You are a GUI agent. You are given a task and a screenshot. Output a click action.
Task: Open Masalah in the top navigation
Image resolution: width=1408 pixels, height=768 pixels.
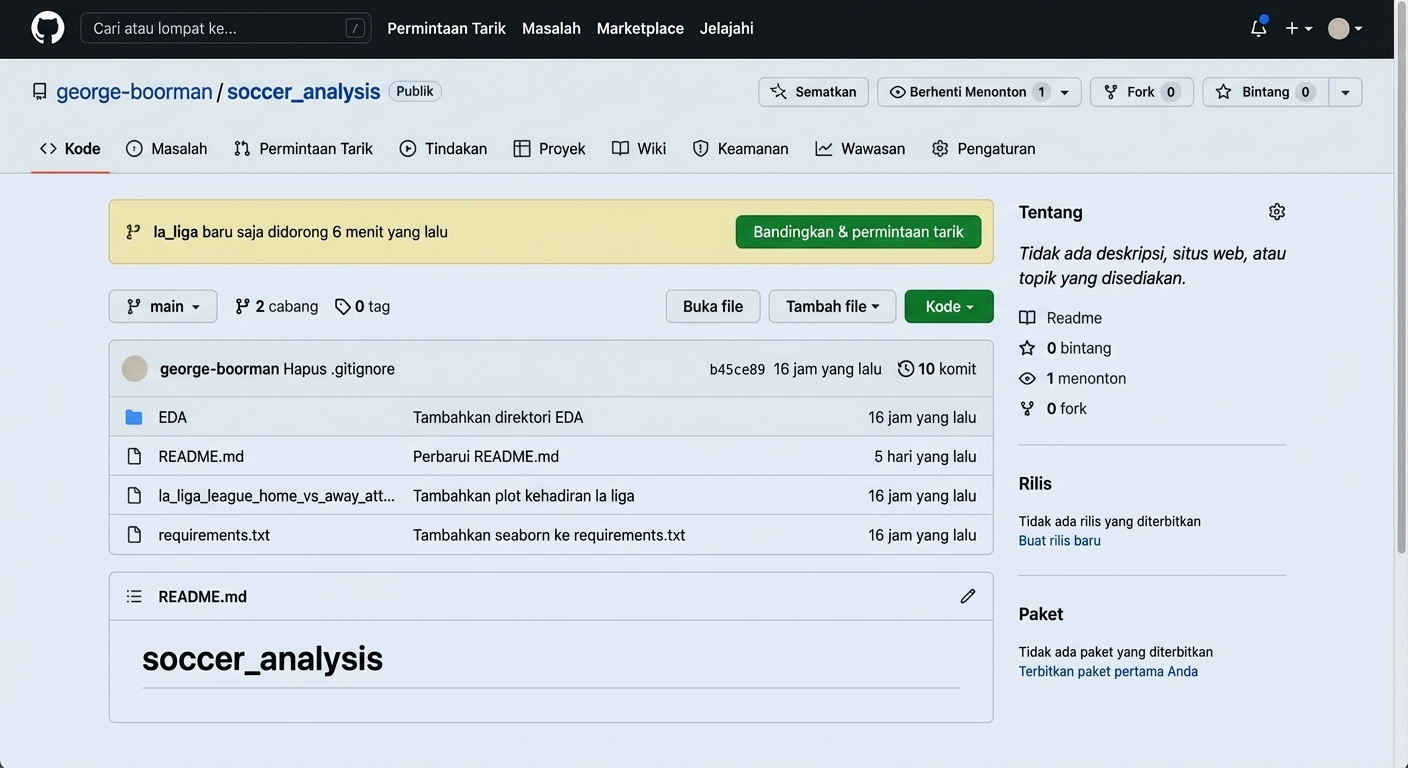coord(551,28)
